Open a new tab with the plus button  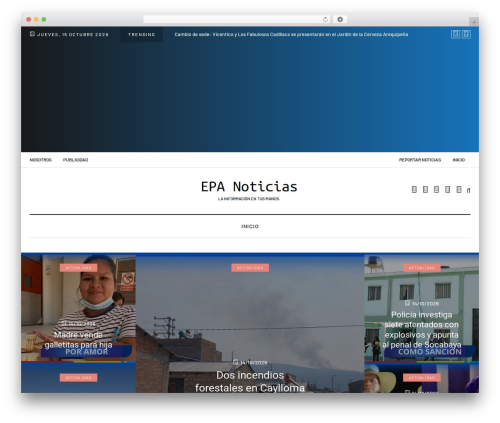click(474, 22)
